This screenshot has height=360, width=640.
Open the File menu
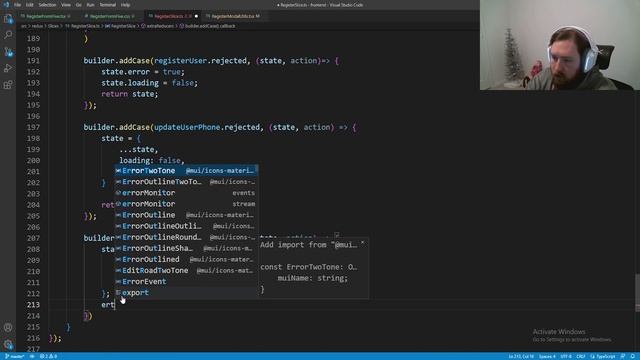(x=17, y=5)
